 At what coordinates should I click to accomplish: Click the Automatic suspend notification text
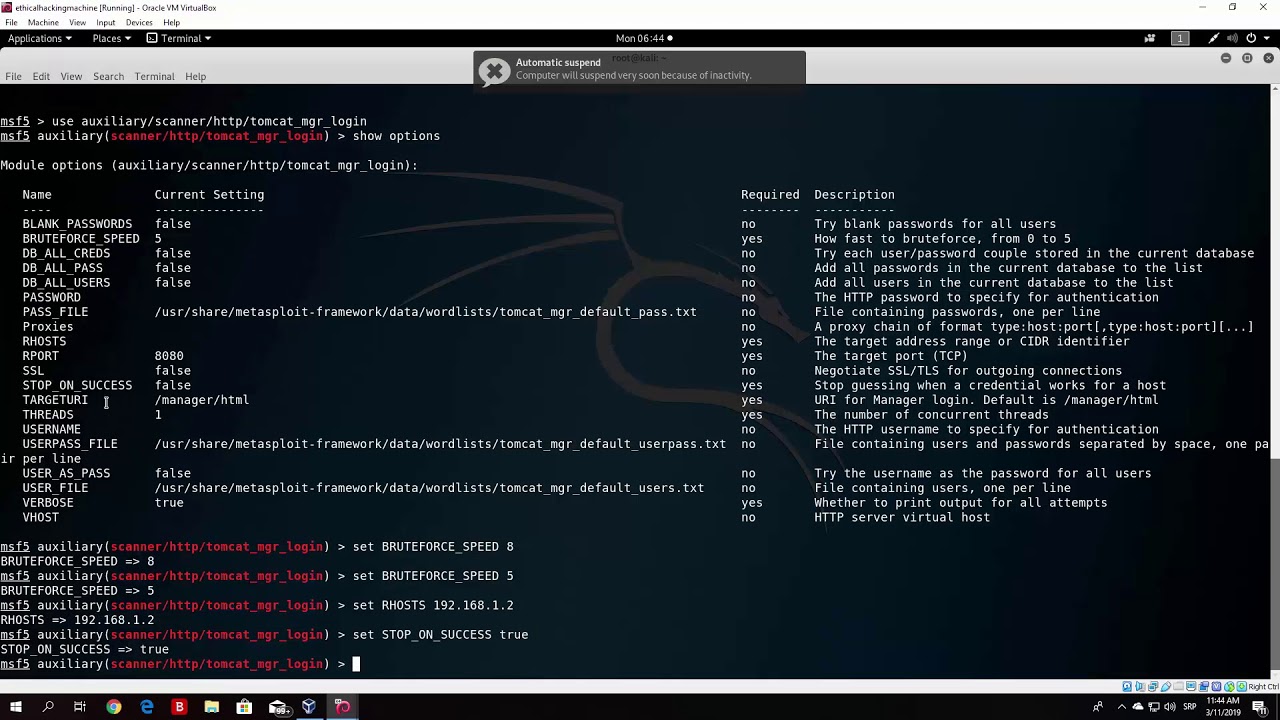click(633, 69)
